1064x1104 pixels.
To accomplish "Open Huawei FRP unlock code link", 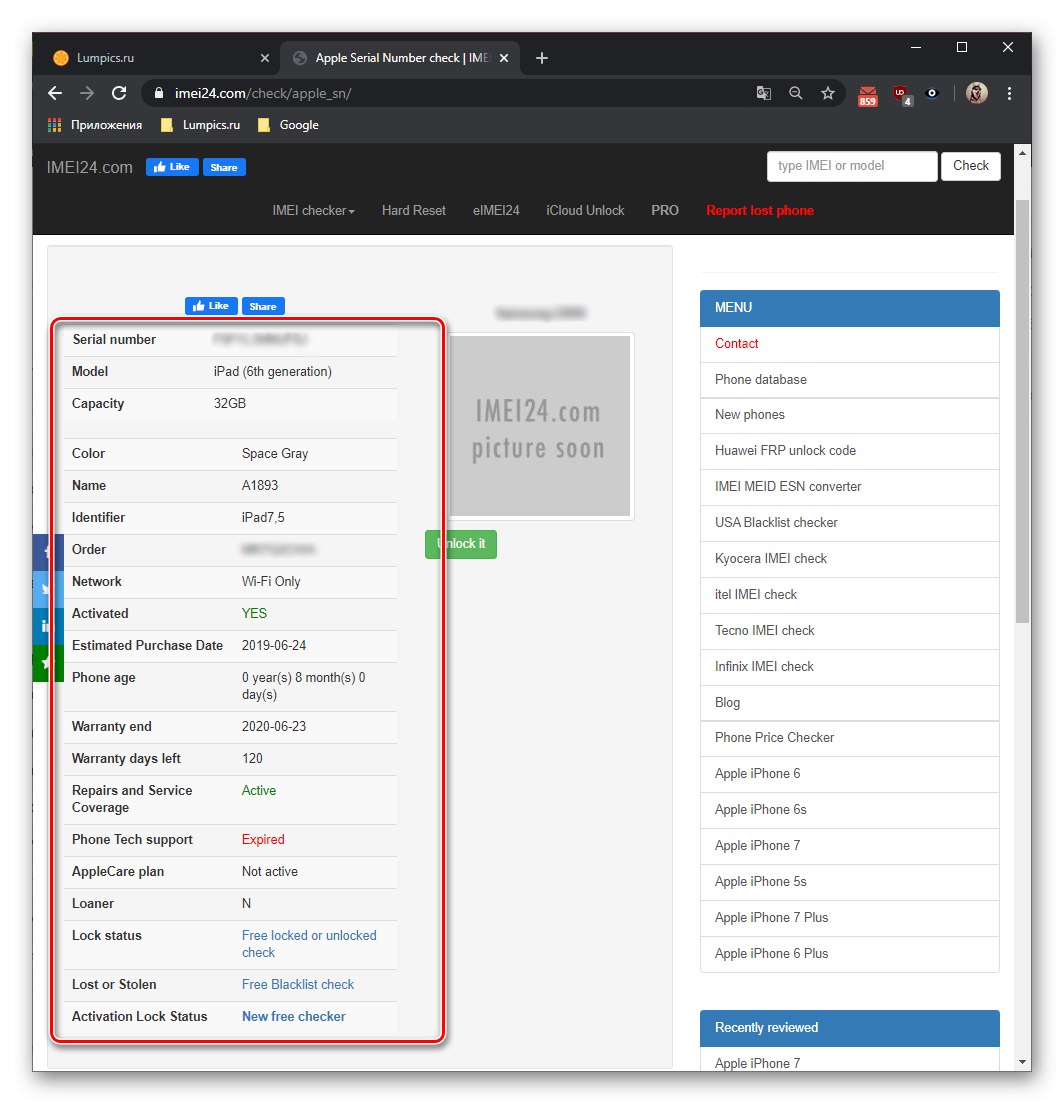I will click(849, 451).
